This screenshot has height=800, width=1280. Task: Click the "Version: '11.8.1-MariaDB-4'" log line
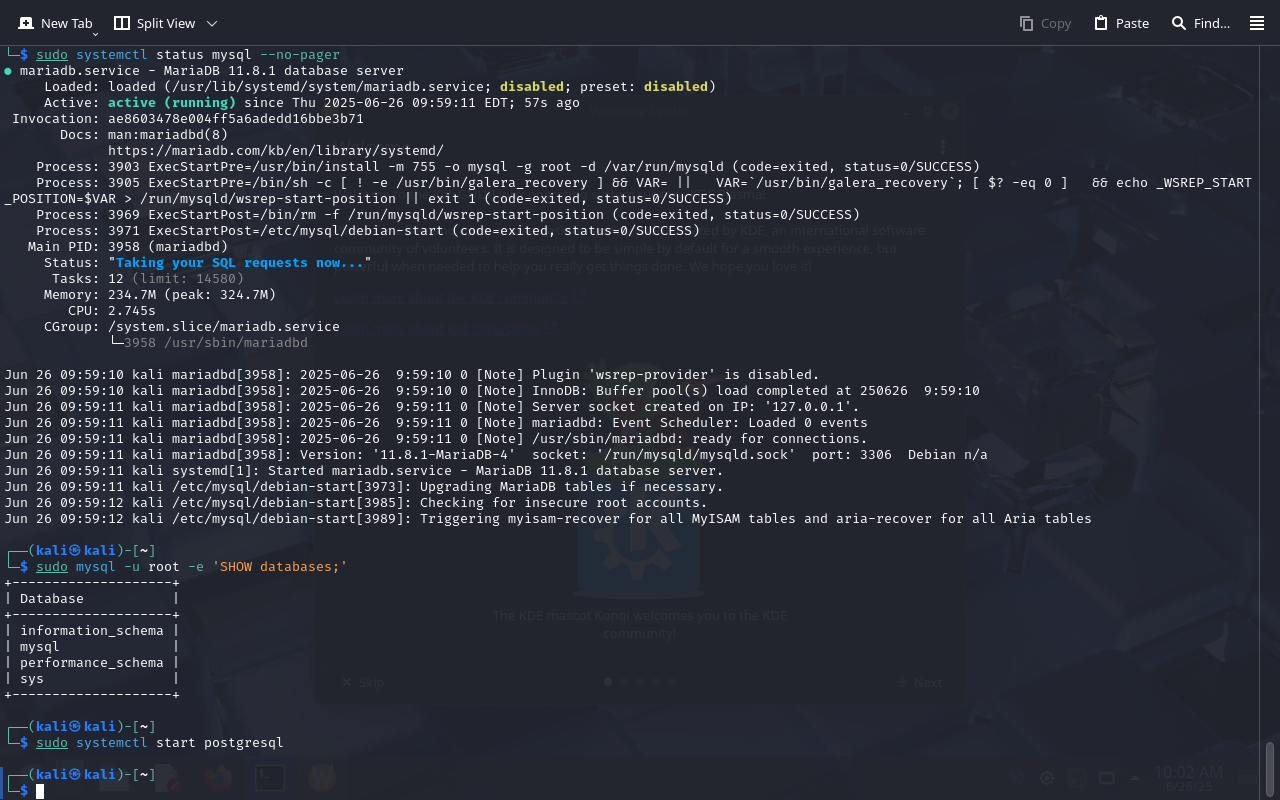(496, 455)
